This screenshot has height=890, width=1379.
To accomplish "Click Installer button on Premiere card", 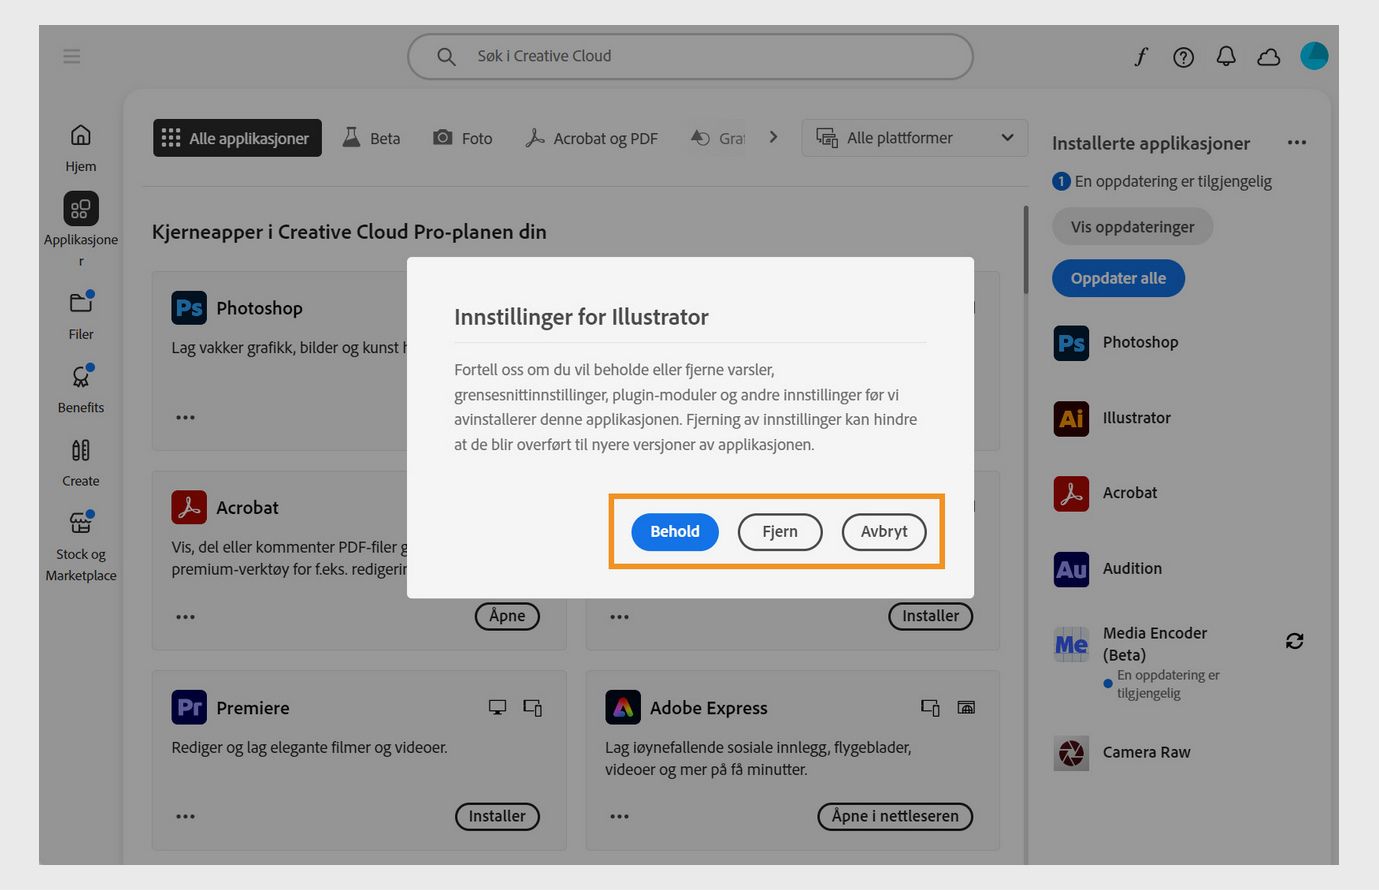I will coord(497,816).
